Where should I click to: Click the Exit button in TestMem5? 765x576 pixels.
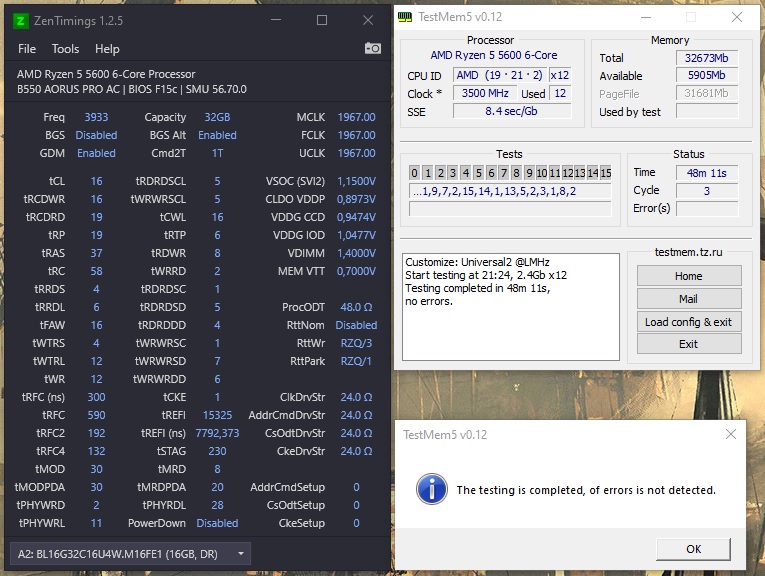689,344
